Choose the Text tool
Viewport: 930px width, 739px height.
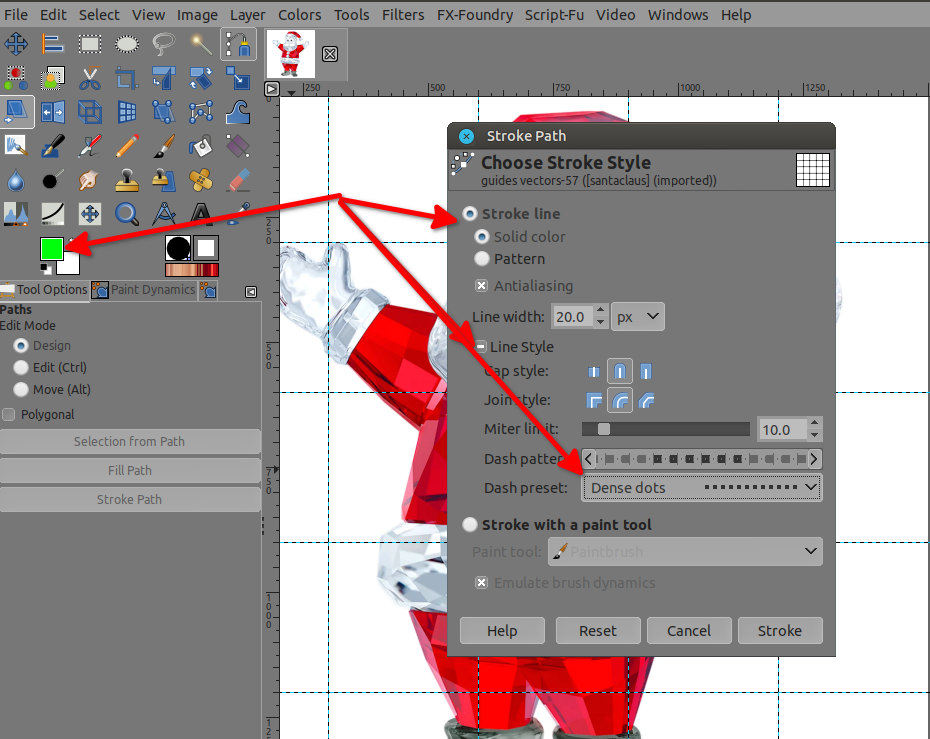click(x=201, y=214)
